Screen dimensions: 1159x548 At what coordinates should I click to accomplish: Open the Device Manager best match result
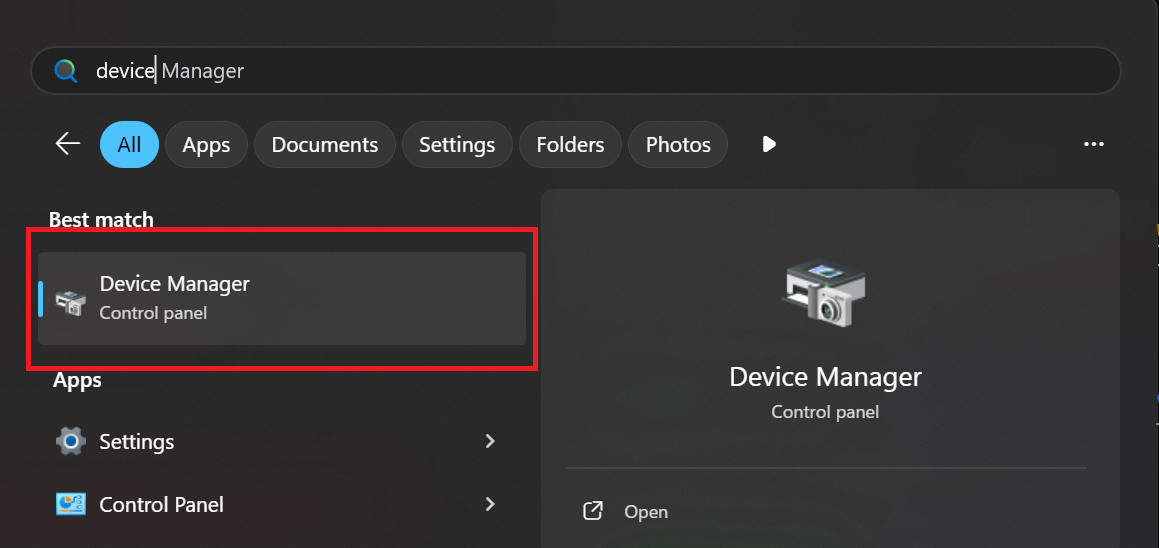[x=282, y=298]
